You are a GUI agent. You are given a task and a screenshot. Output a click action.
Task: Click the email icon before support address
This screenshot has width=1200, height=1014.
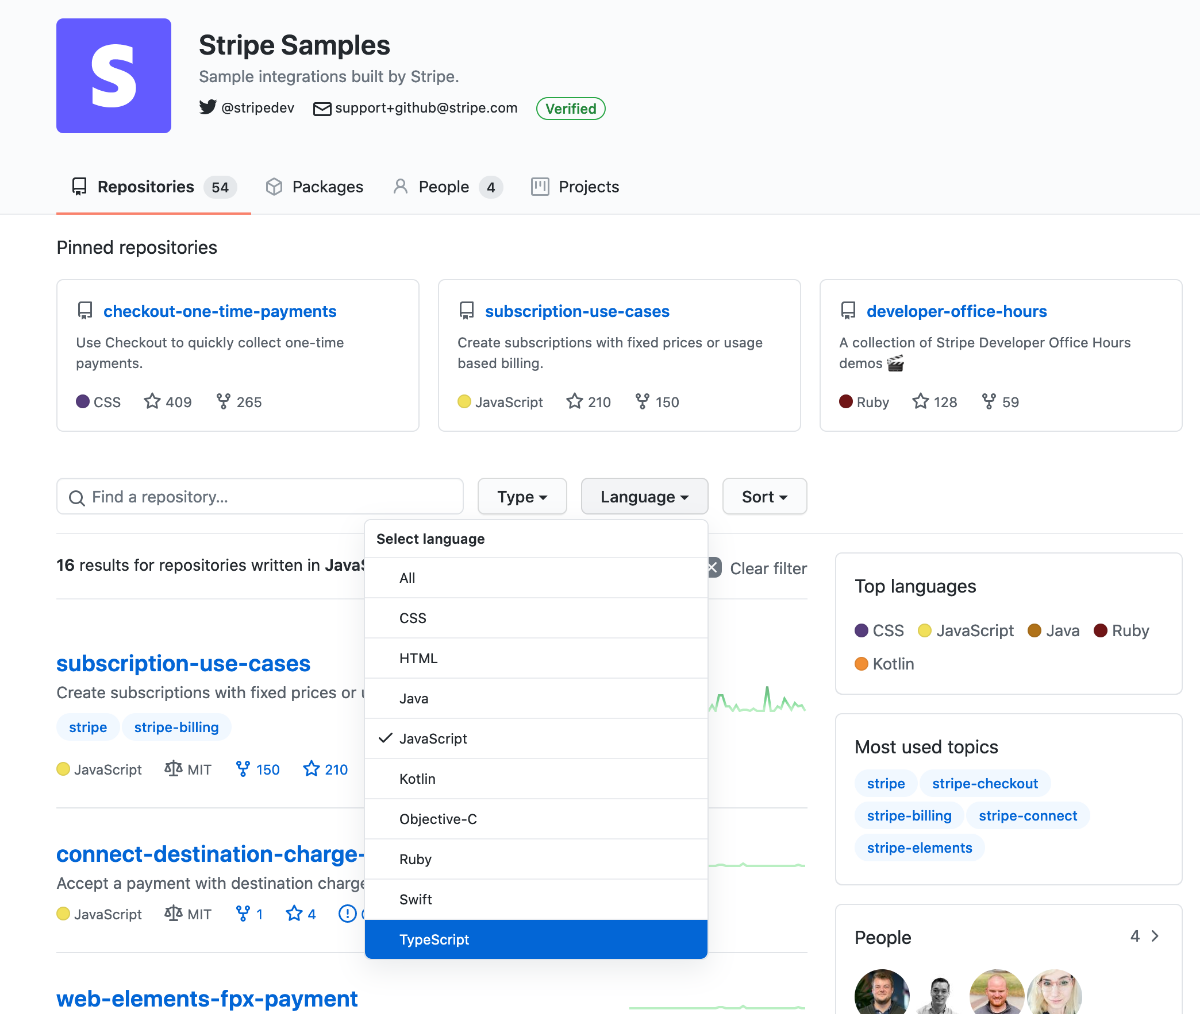[x=321, y=108]
